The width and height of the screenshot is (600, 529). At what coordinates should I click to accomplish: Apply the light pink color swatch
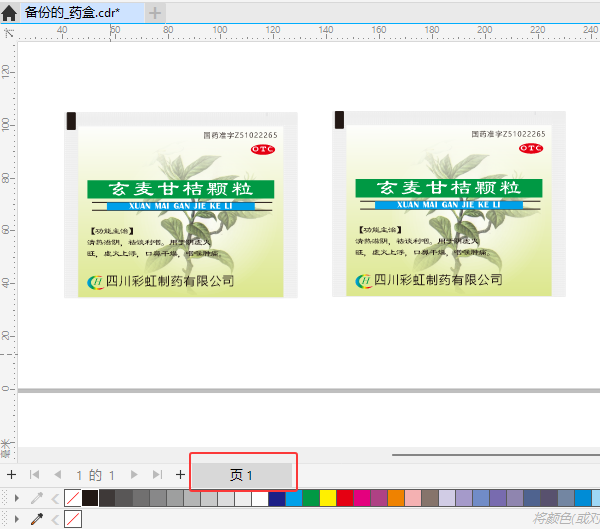tap(413, 498)
